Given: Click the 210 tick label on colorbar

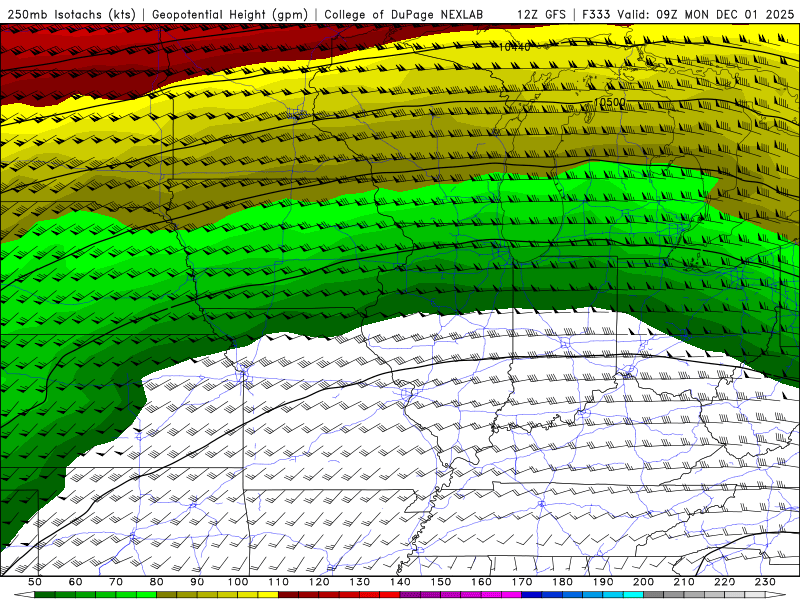Looking at the screenshot, I should [684, 582].
